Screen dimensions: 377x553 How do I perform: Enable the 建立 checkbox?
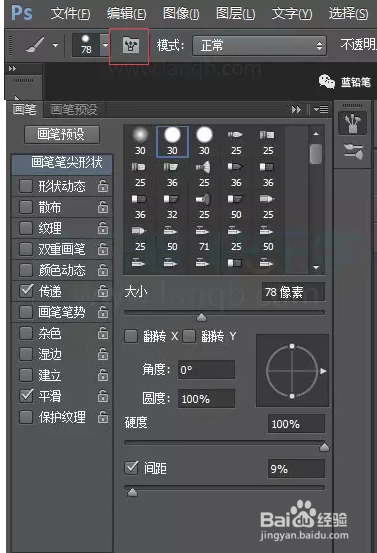tap(26, 375)
